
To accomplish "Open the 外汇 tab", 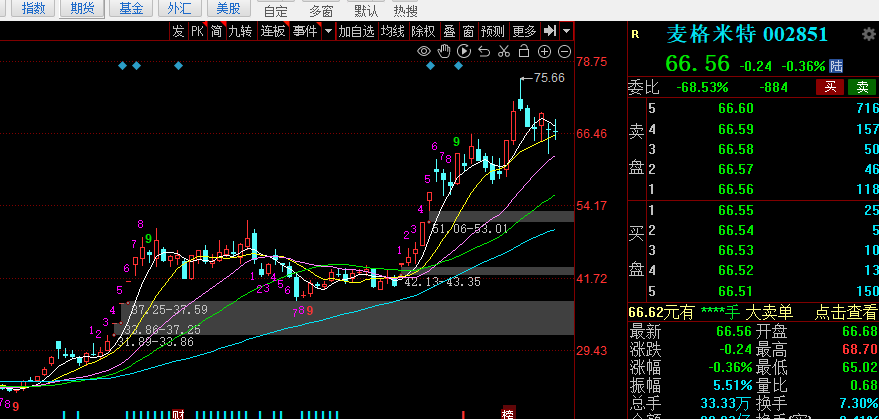I will pos(179,8).
